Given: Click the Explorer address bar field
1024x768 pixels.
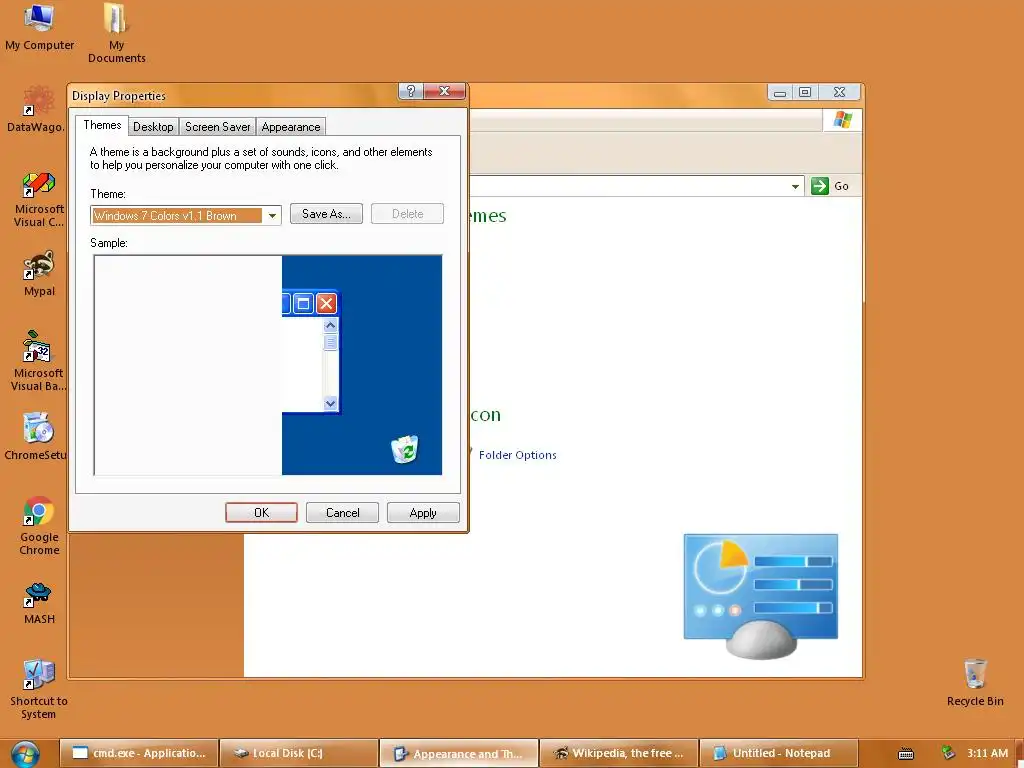Looking at the screenshot, I should click(637, 186).
